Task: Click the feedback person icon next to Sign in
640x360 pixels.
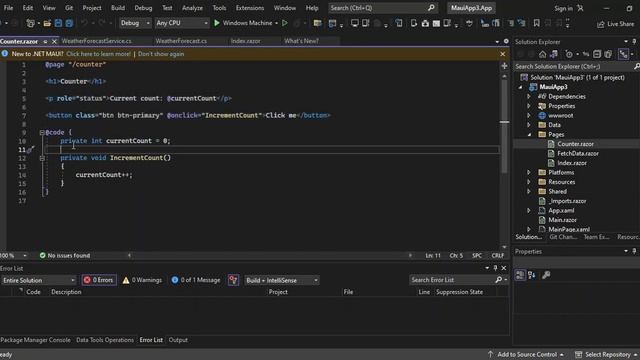Action: click(x=580, y=8)
